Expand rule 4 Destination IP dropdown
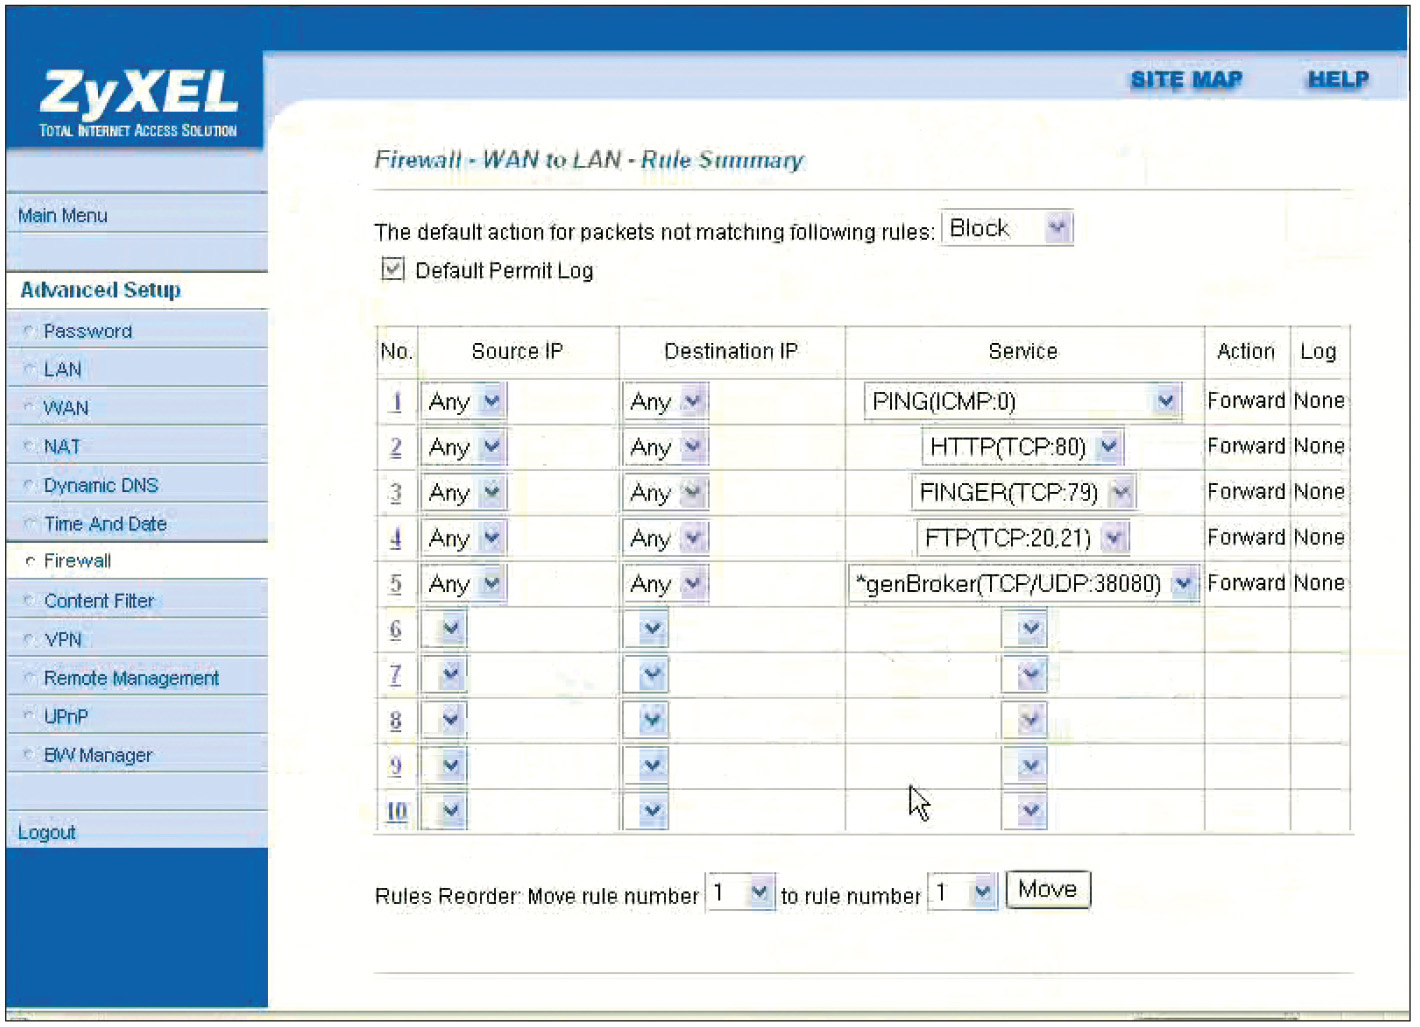The width and height of the screenshot is (1420, 1027). [x=666, y=538]
